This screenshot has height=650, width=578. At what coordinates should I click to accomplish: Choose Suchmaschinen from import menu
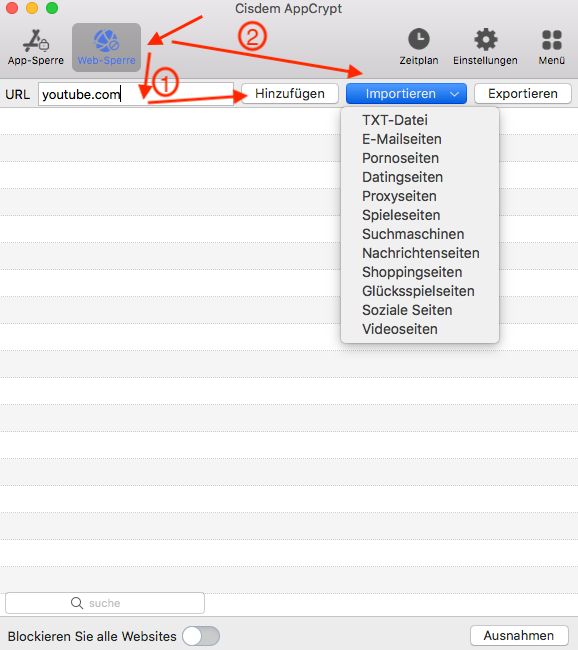[x=413, y=234]
